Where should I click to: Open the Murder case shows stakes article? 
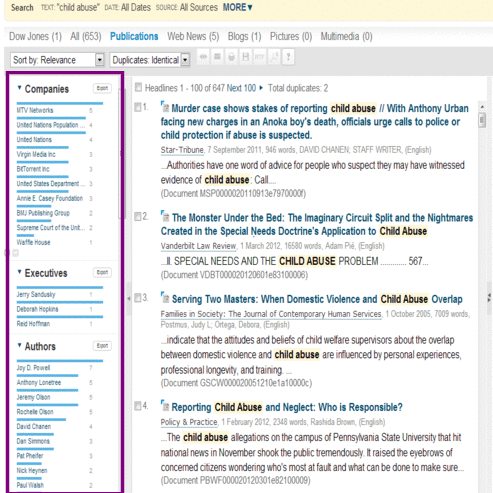coord(315,122)
